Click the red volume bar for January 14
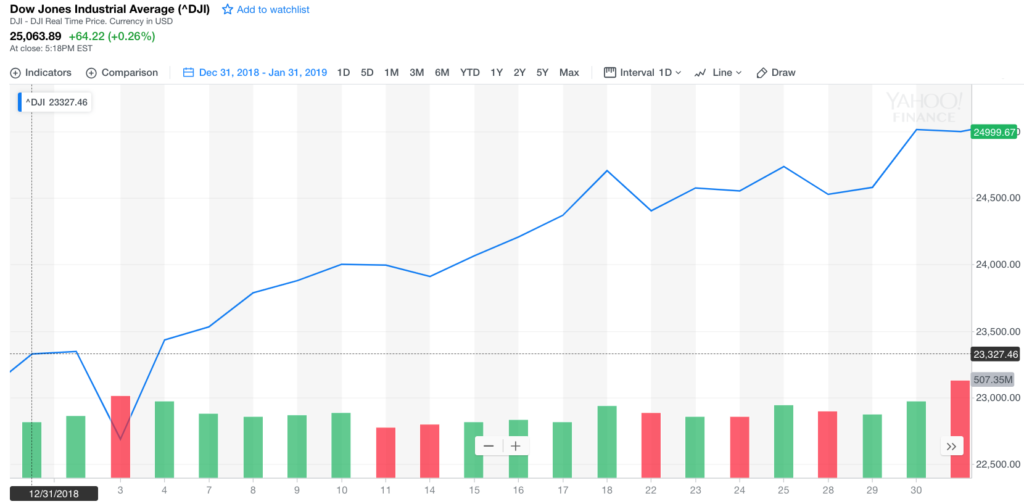This screenshot has height=504, width=1024. [430, 451]
